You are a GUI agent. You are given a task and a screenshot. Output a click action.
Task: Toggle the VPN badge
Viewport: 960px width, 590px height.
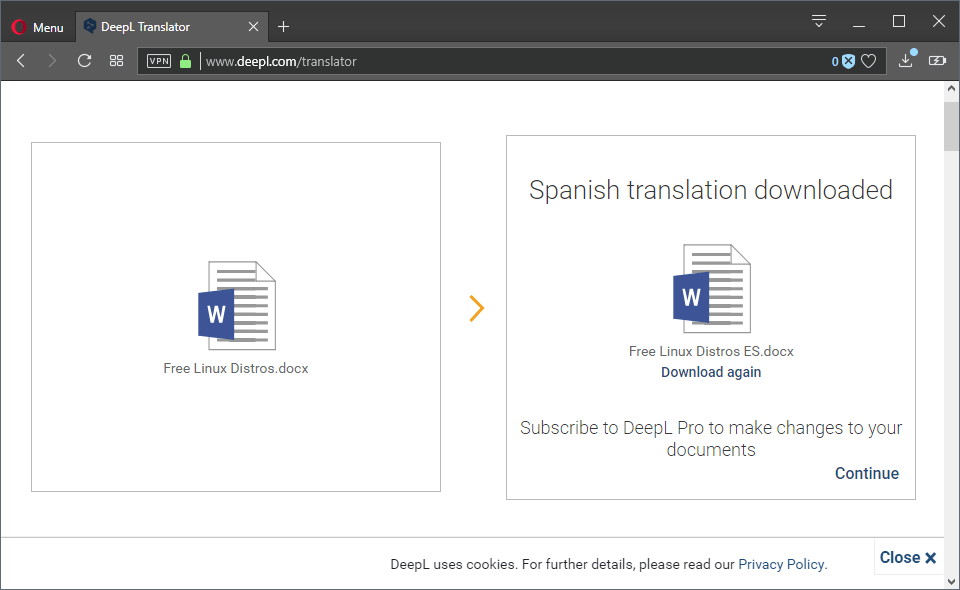click(159, 61)
